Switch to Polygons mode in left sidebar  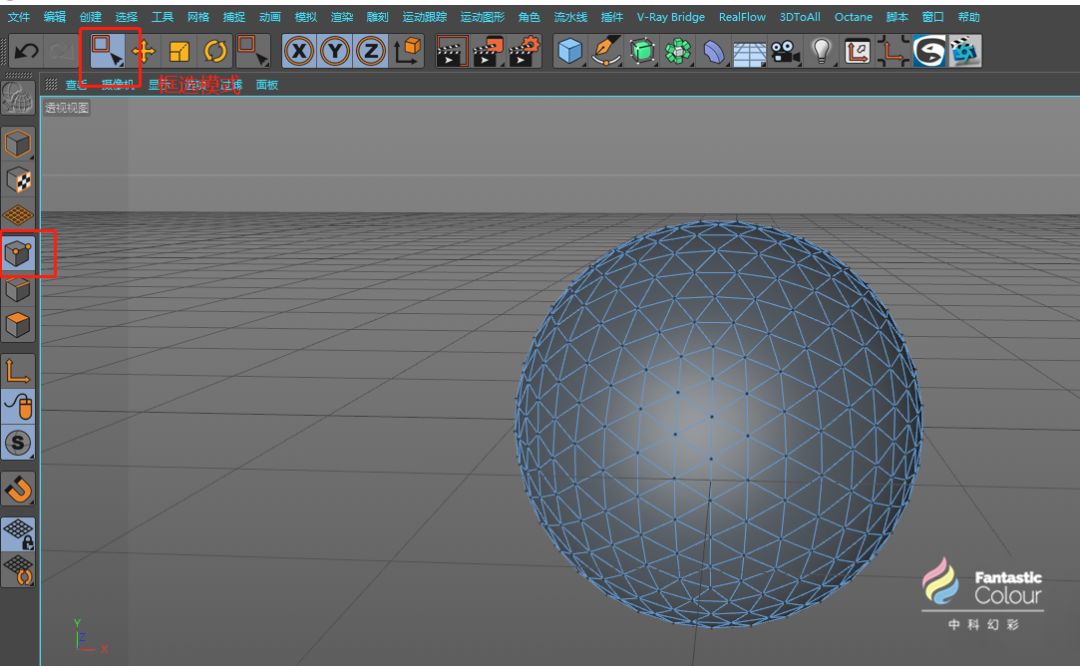(x=19, y=324)
